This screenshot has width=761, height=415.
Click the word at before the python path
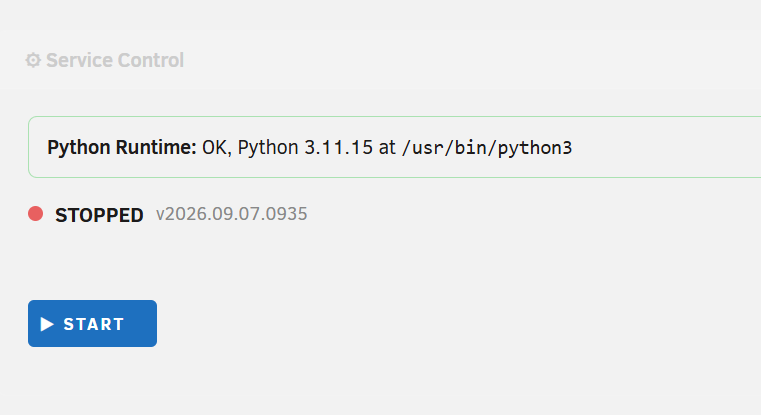[387, 148]
